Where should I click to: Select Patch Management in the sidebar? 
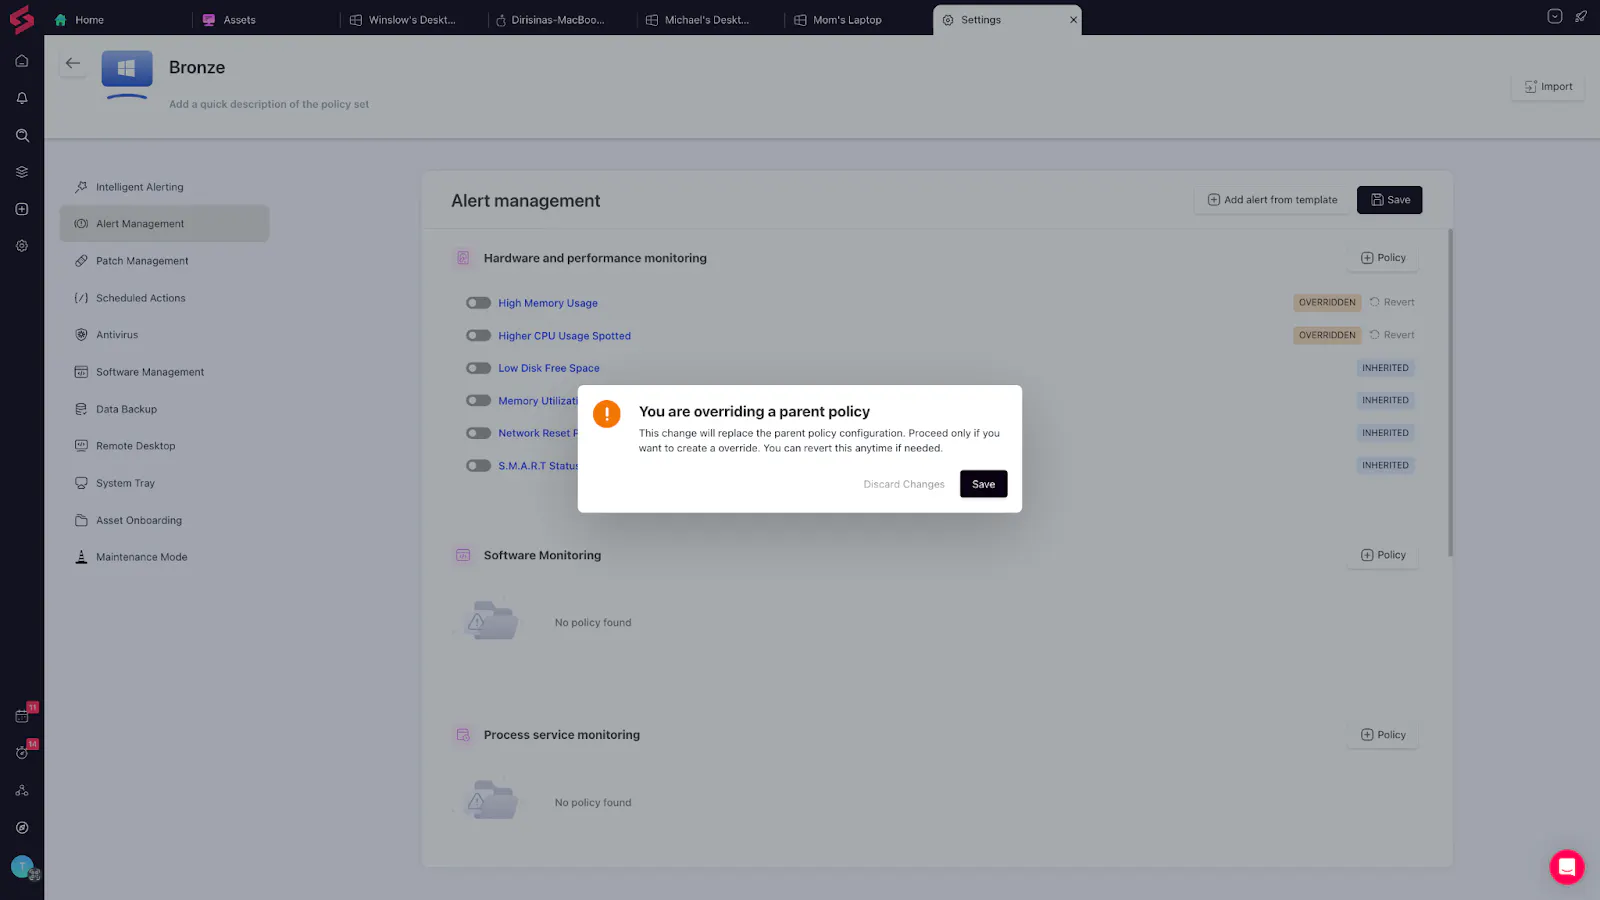[142, 261]
